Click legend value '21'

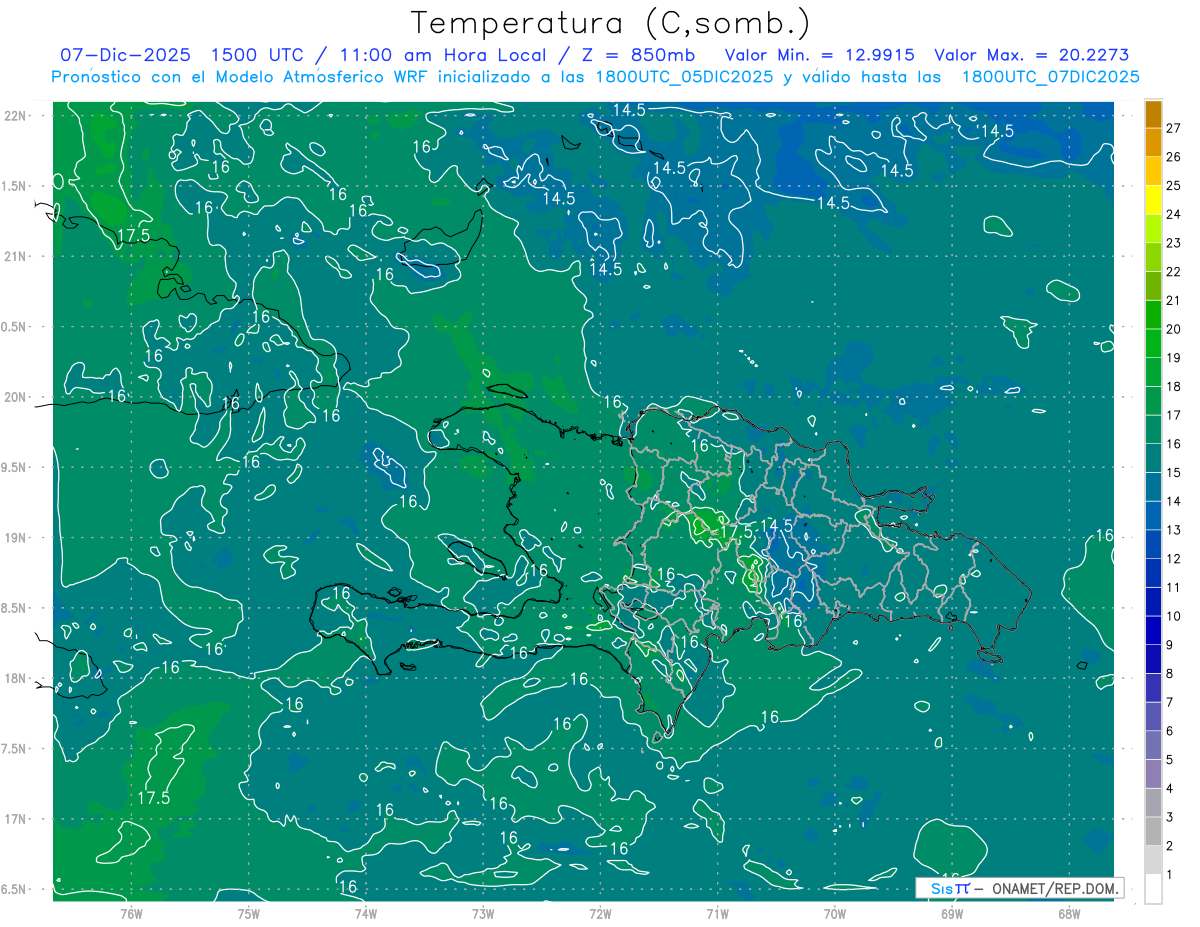(1173, 300)
